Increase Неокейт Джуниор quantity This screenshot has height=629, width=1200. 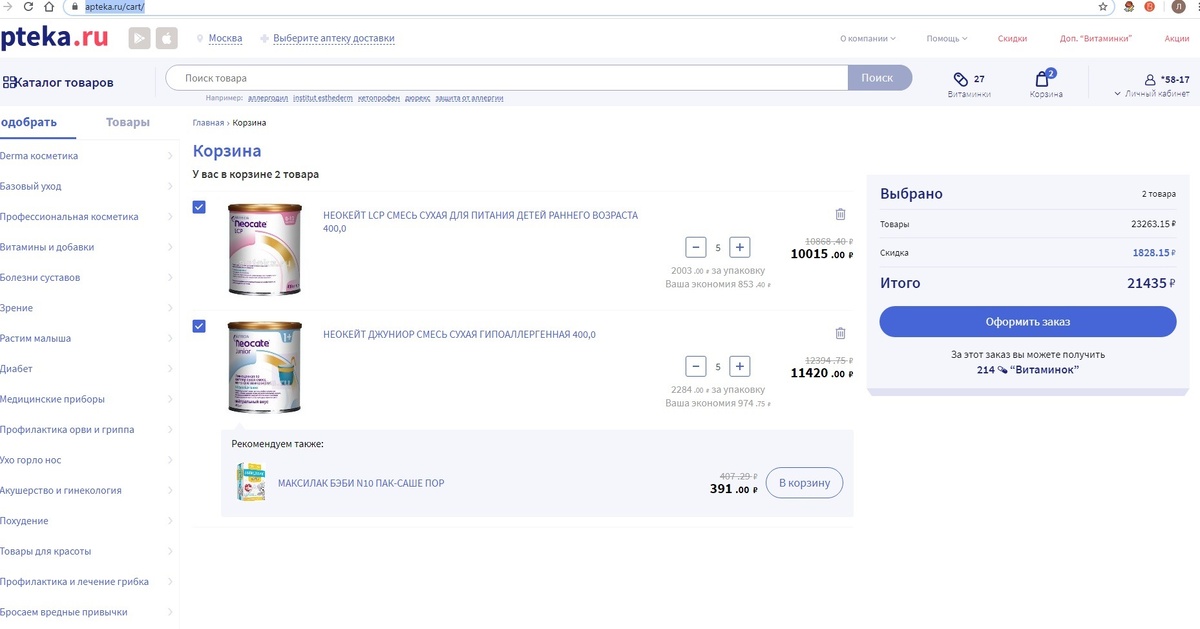(x=739, y=366)
